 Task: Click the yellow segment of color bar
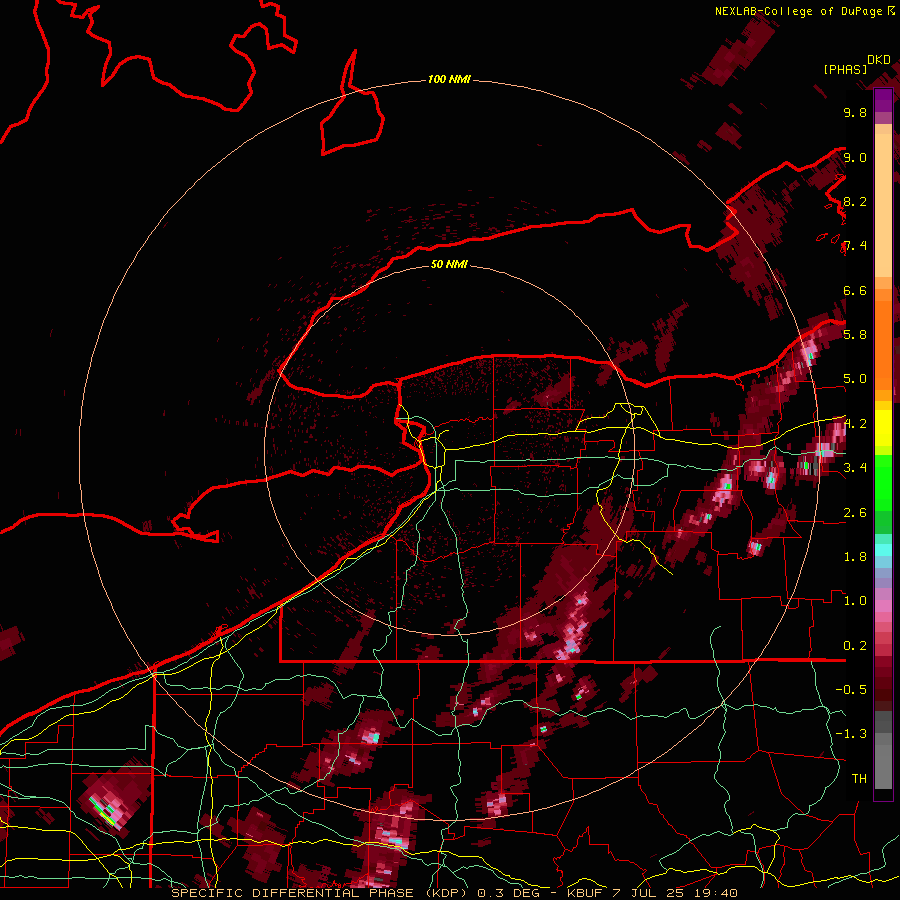[x=883, y=428]
